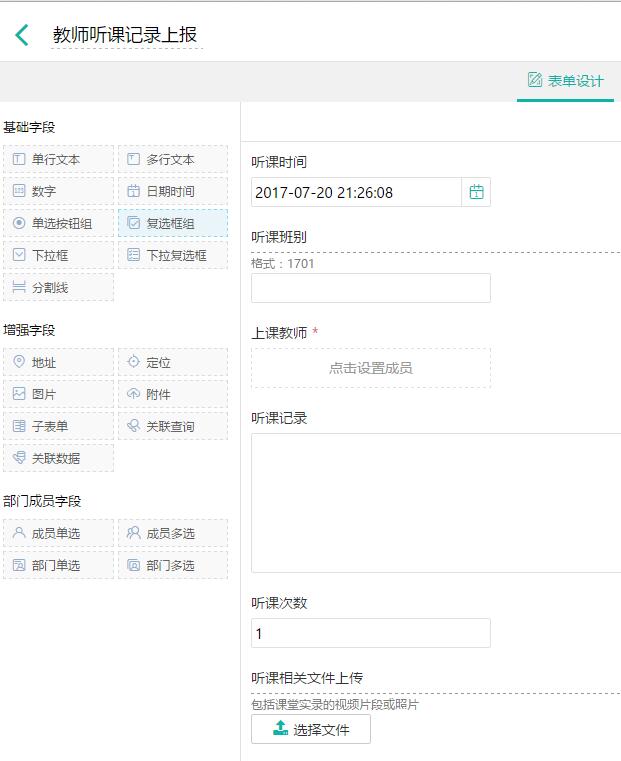Click the 听课时间 date input
Image resolution: width=621 pixels, height=761 pixels.
(x=356, y=192)
